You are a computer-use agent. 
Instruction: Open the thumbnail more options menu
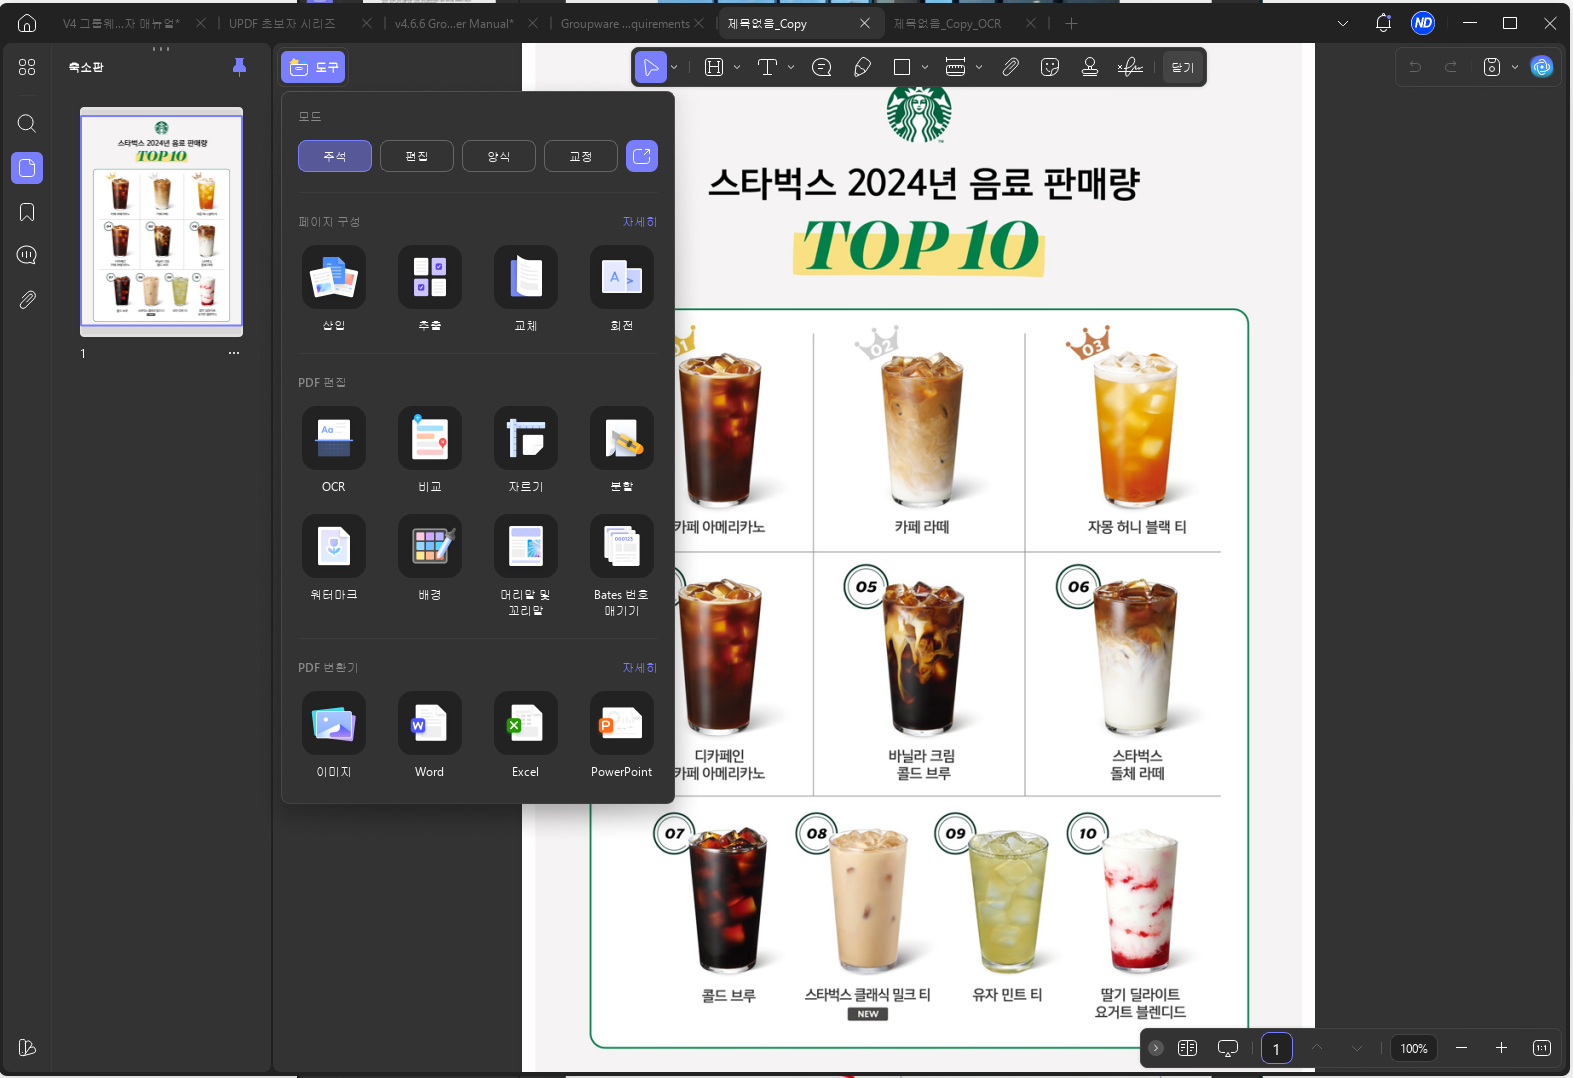(234, 353)
